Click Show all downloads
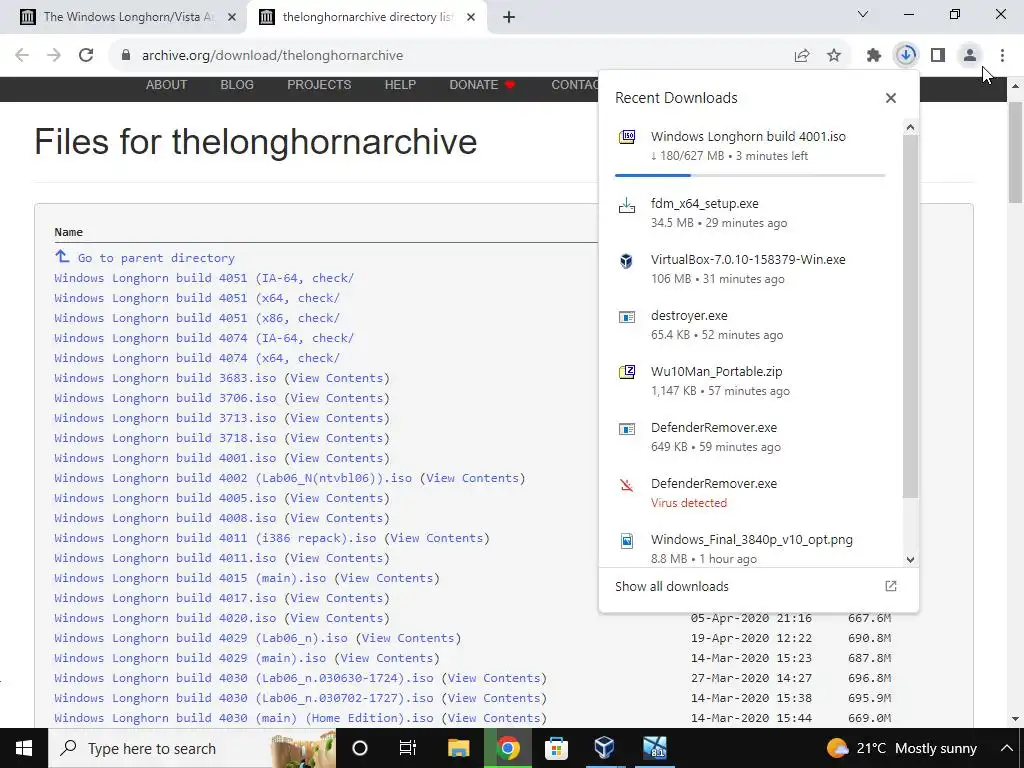 click(x=672, y=586)
